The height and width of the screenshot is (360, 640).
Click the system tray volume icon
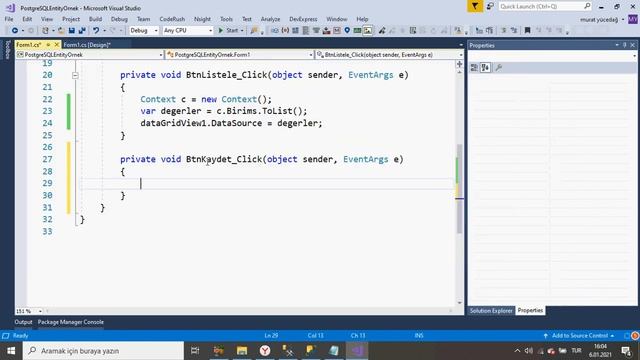click(x=529, y=351)
